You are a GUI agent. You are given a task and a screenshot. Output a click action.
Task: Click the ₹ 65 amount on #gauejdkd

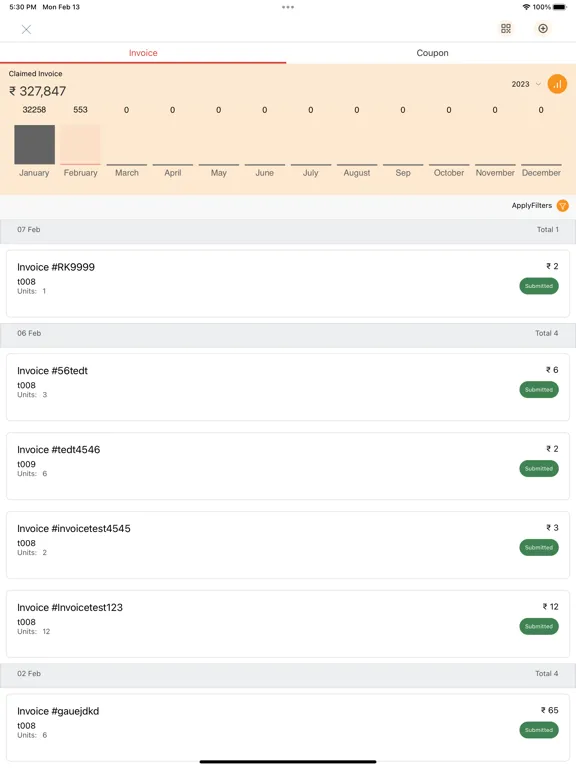coord(550,710)
